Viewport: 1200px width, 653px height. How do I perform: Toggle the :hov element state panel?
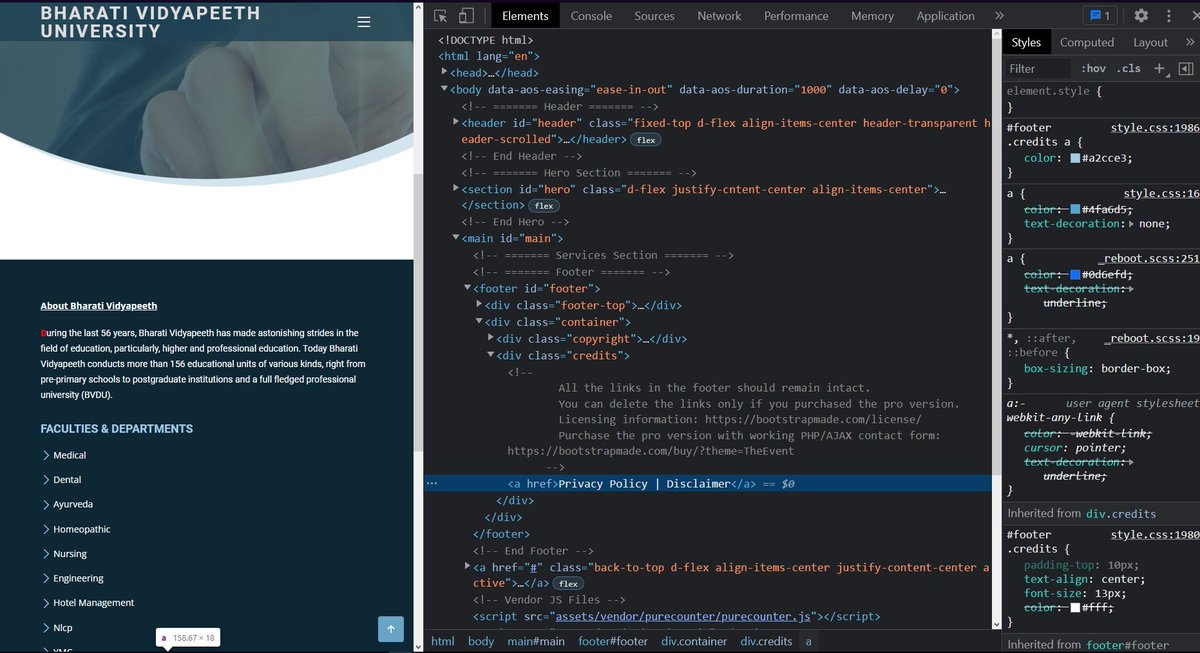pyautogui.click(x=1093, y=69)
